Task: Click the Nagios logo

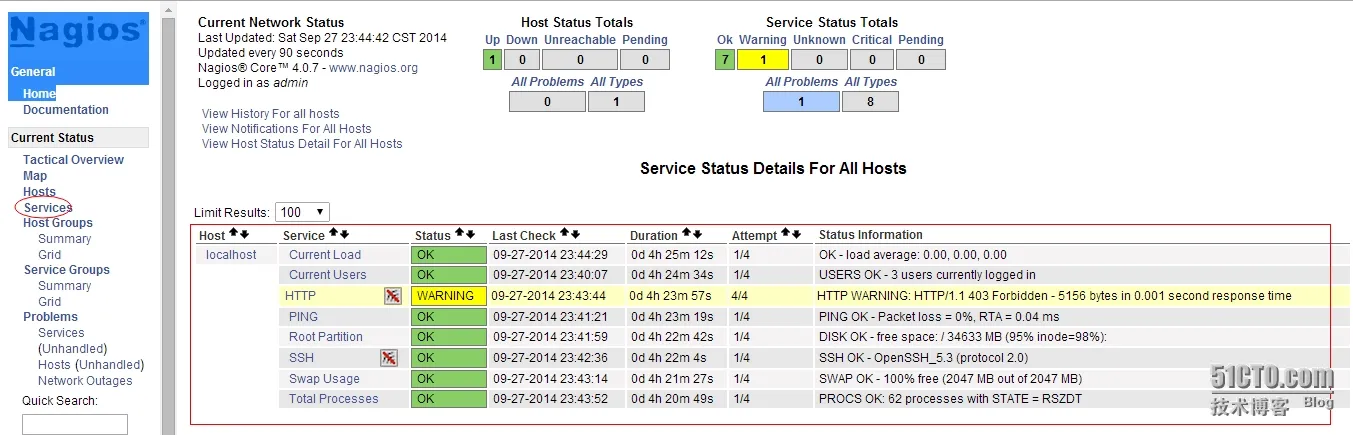Action: pos(77,32)
